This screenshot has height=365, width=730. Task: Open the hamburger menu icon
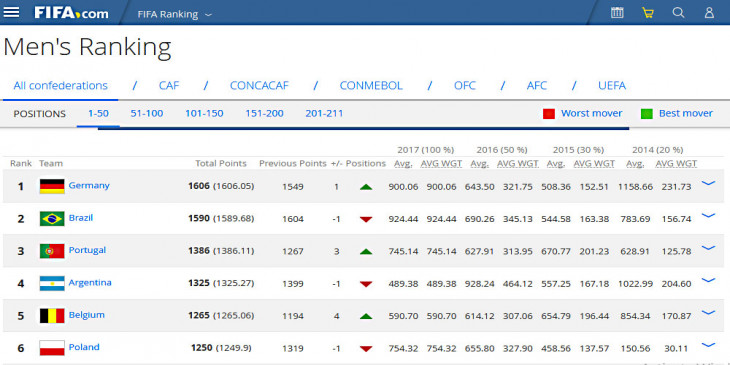coord(11,13)
